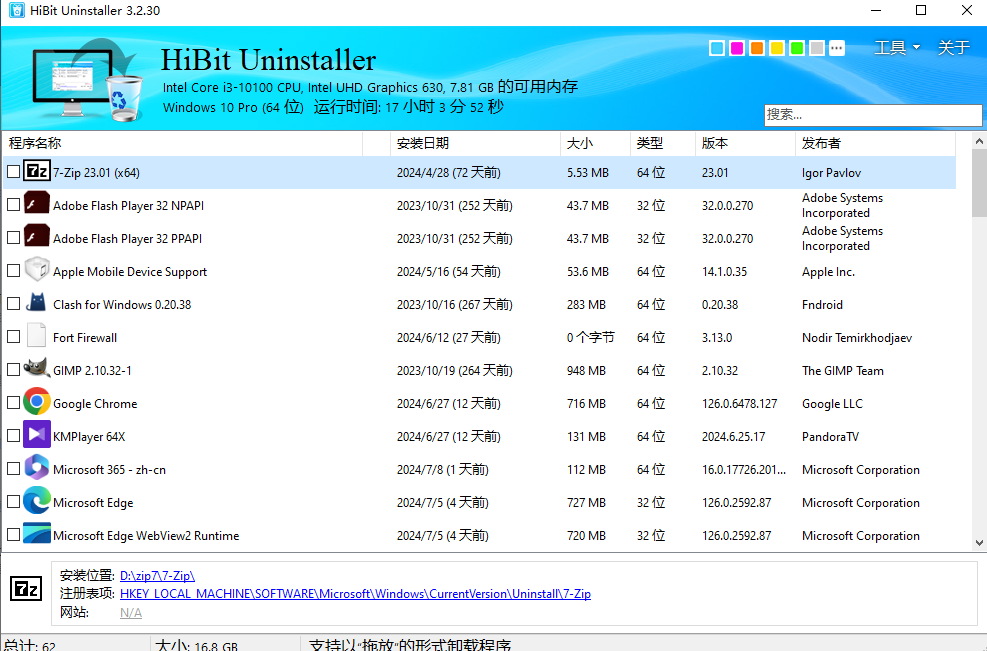Open the D:\zip7\7-Zip\ install location link
This screenshot has height=651, width=987.
click(157, 575)
